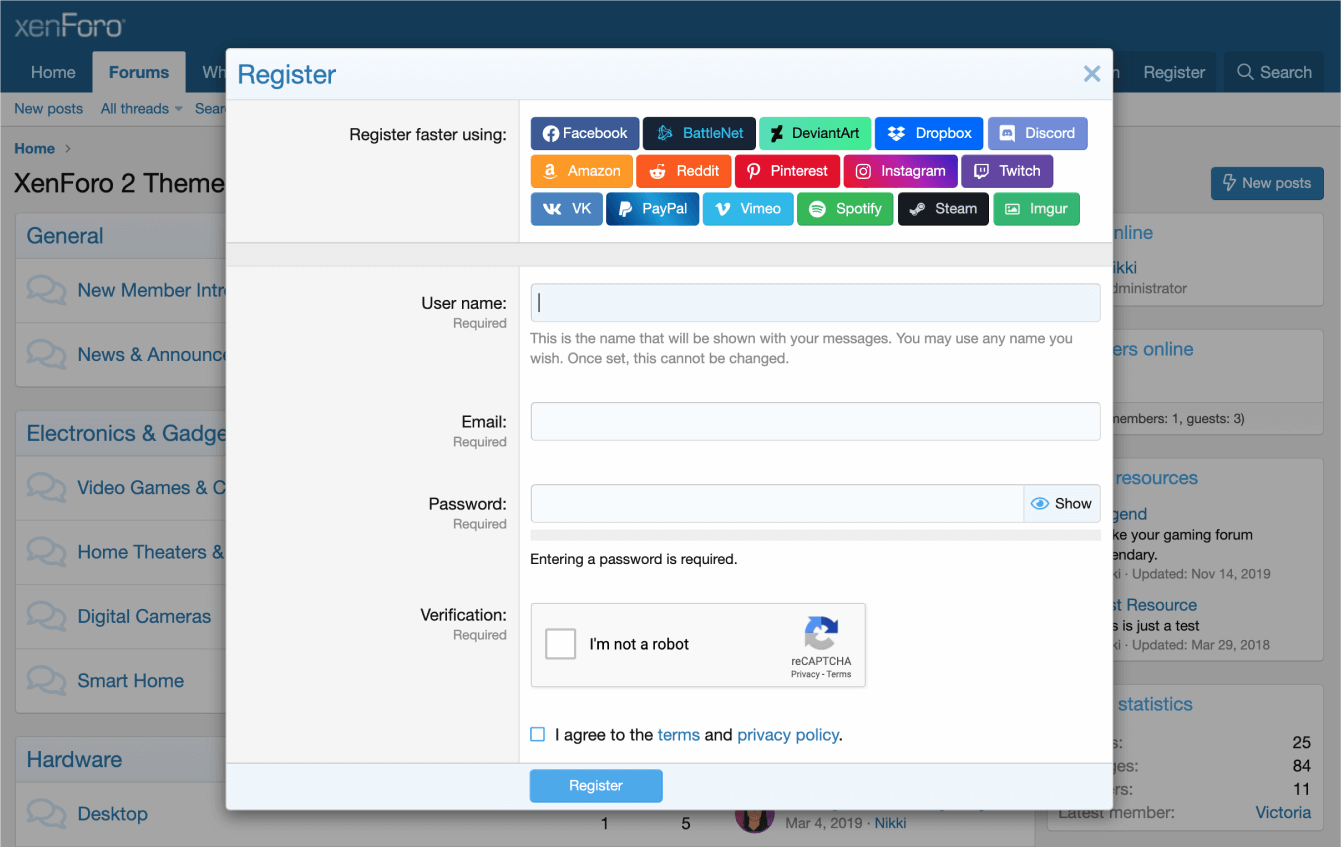Sign up with DeviantArt
Image resolution: width=1341 pixels, height=847 pixels.
[x=815, y=133]
